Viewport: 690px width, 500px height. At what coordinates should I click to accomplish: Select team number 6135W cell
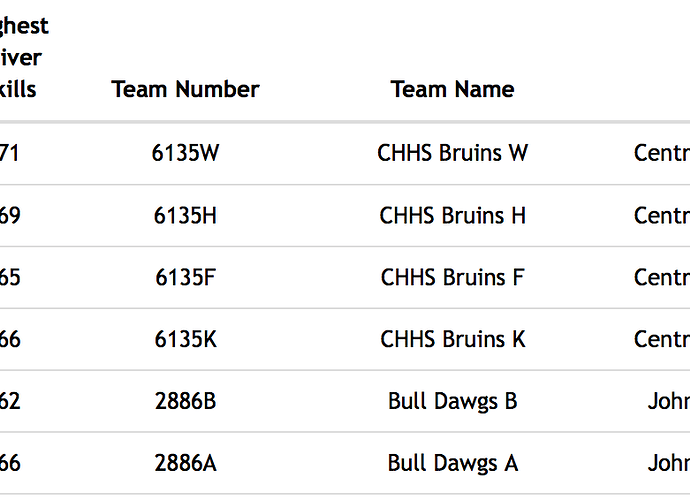185,153
